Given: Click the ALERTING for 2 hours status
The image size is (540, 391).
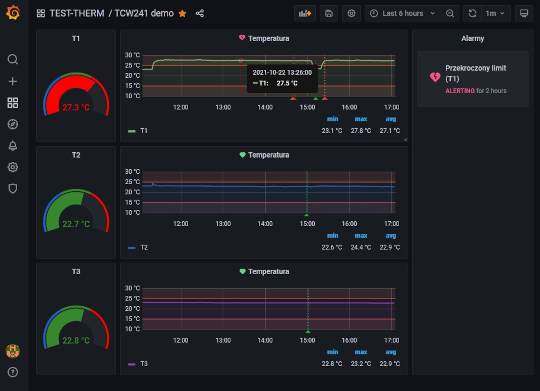Looking at the screenshot, I should [x=476, y=91].
